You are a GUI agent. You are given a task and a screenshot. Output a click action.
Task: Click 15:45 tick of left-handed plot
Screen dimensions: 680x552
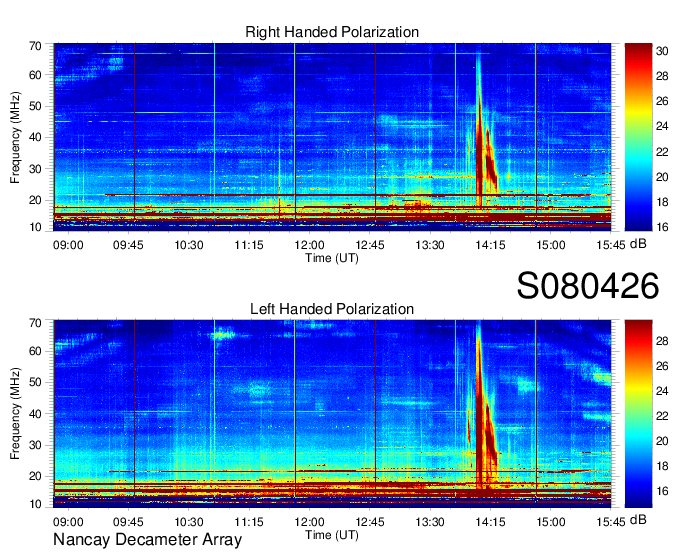pos(611,522)
